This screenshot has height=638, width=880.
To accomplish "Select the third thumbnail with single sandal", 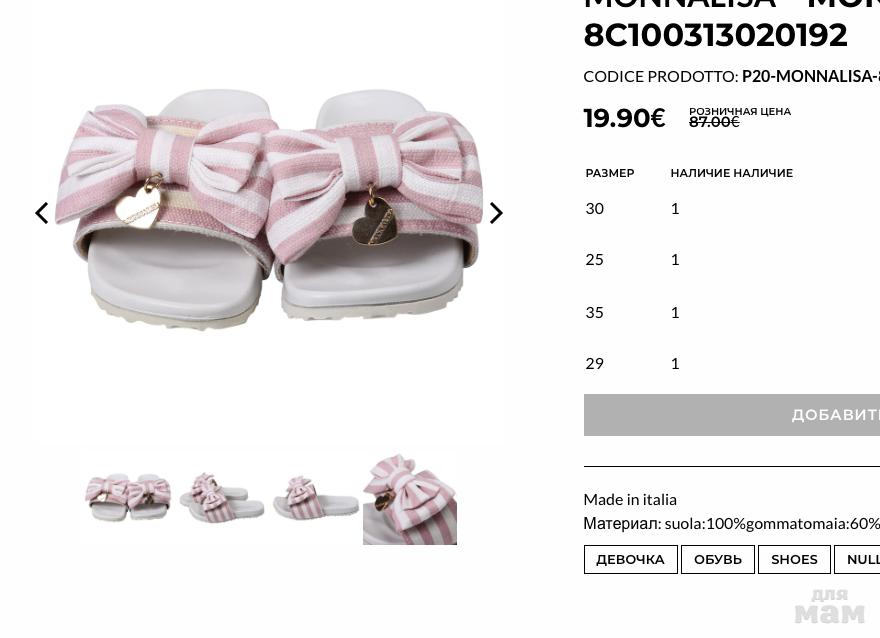I will click(315, 497).
